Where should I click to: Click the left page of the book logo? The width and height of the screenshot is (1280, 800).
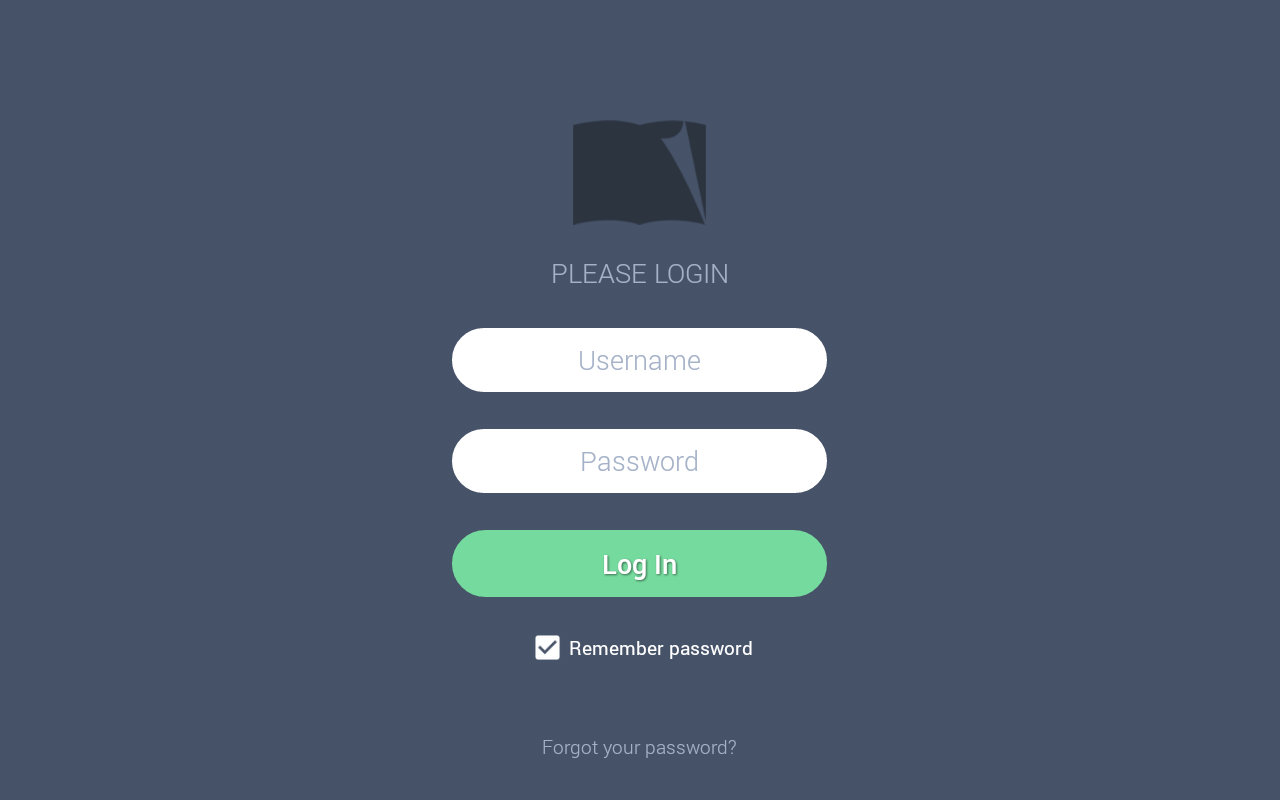pos(606,173)
